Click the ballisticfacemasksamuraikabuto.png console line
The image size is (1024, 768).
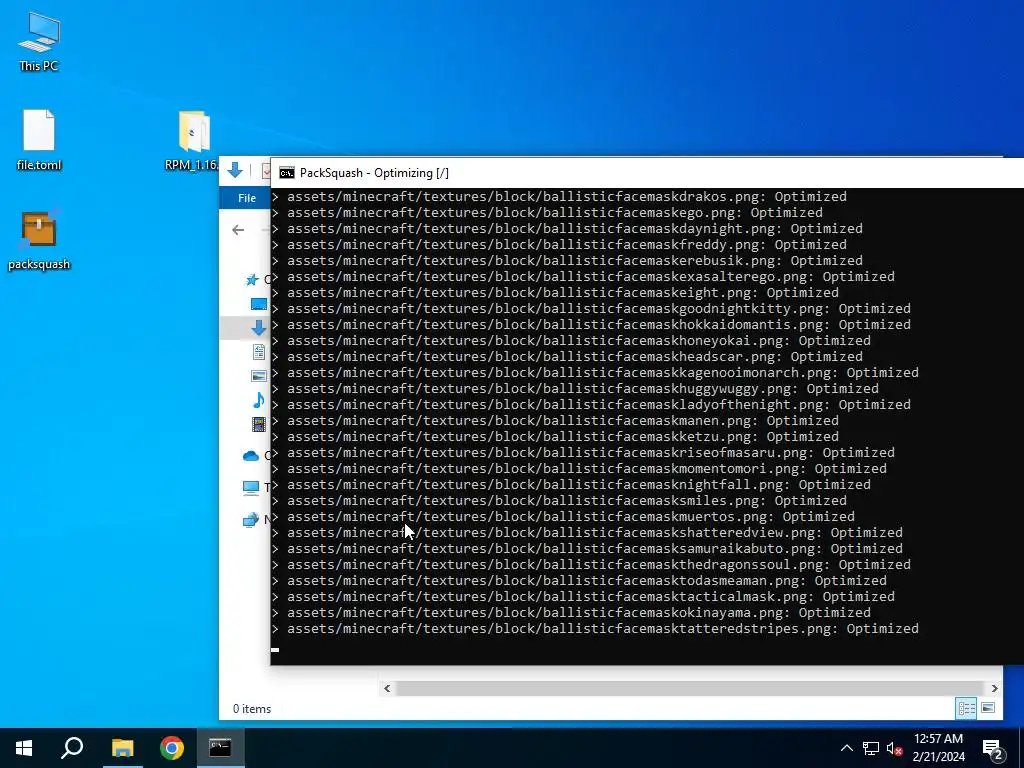(588, 549)
